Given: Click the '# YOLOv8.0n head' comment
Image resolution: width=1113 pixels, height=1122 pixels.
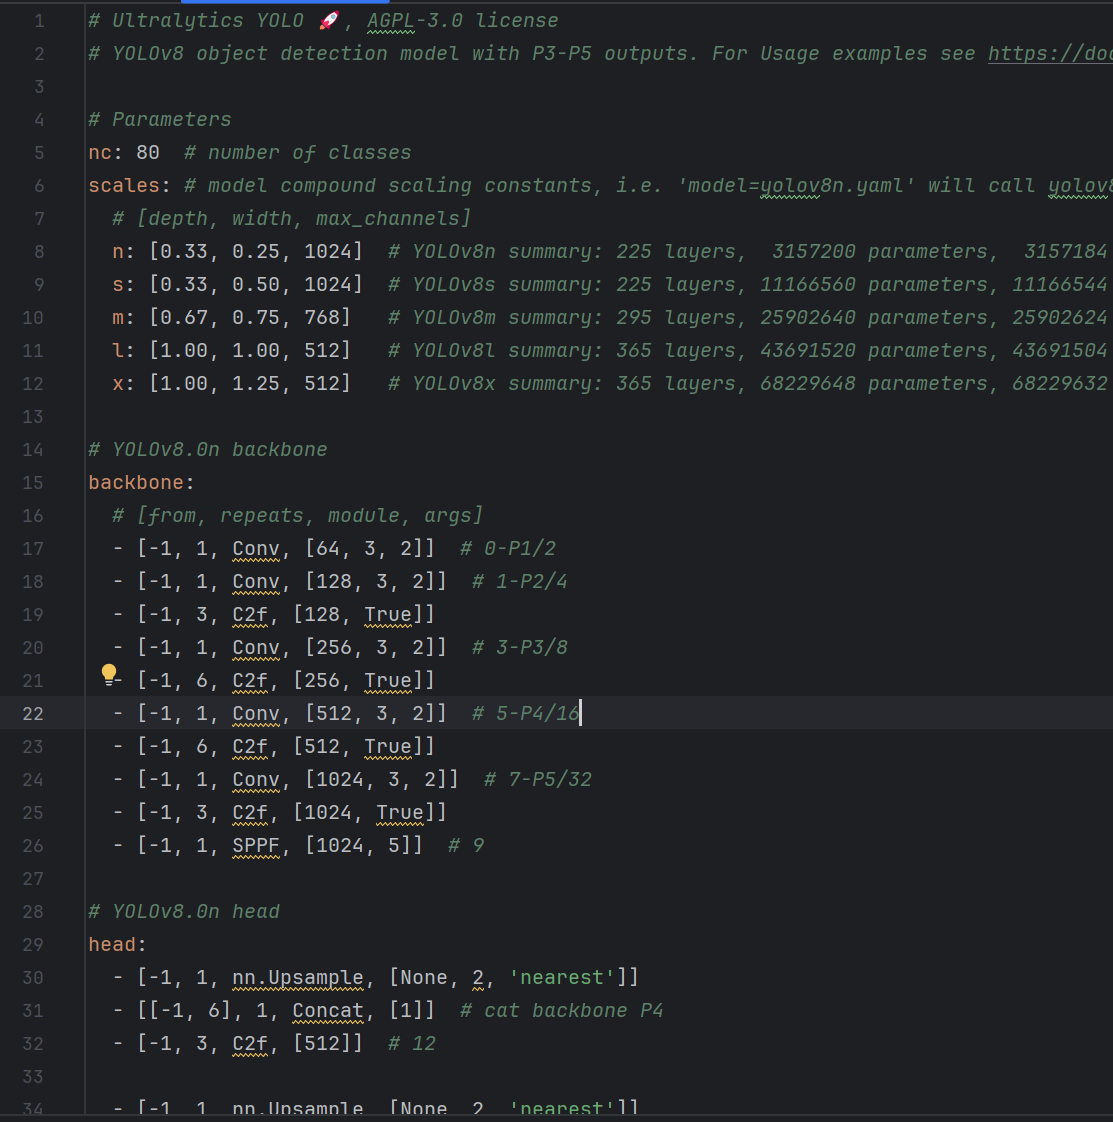Looking at the screenshot, I should pyautogui.click(x=184, y=911).
